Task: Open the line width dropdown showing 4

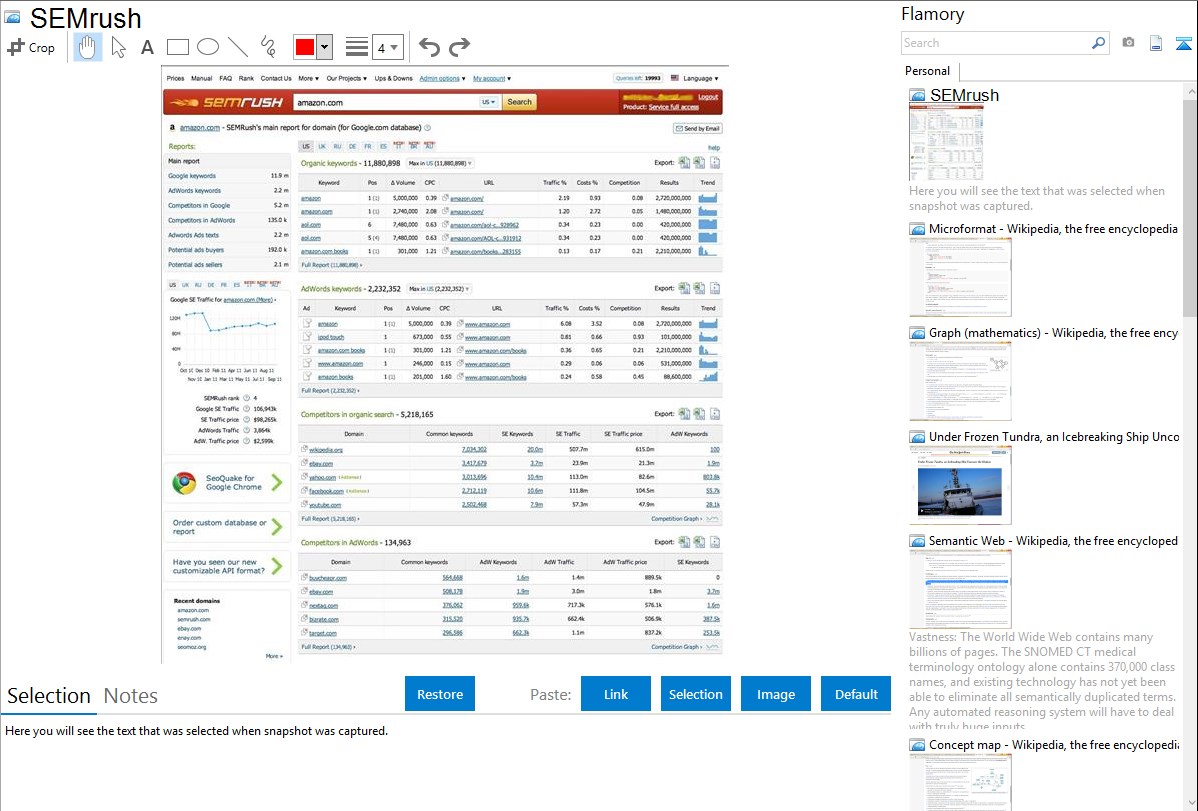Action: 387,47
